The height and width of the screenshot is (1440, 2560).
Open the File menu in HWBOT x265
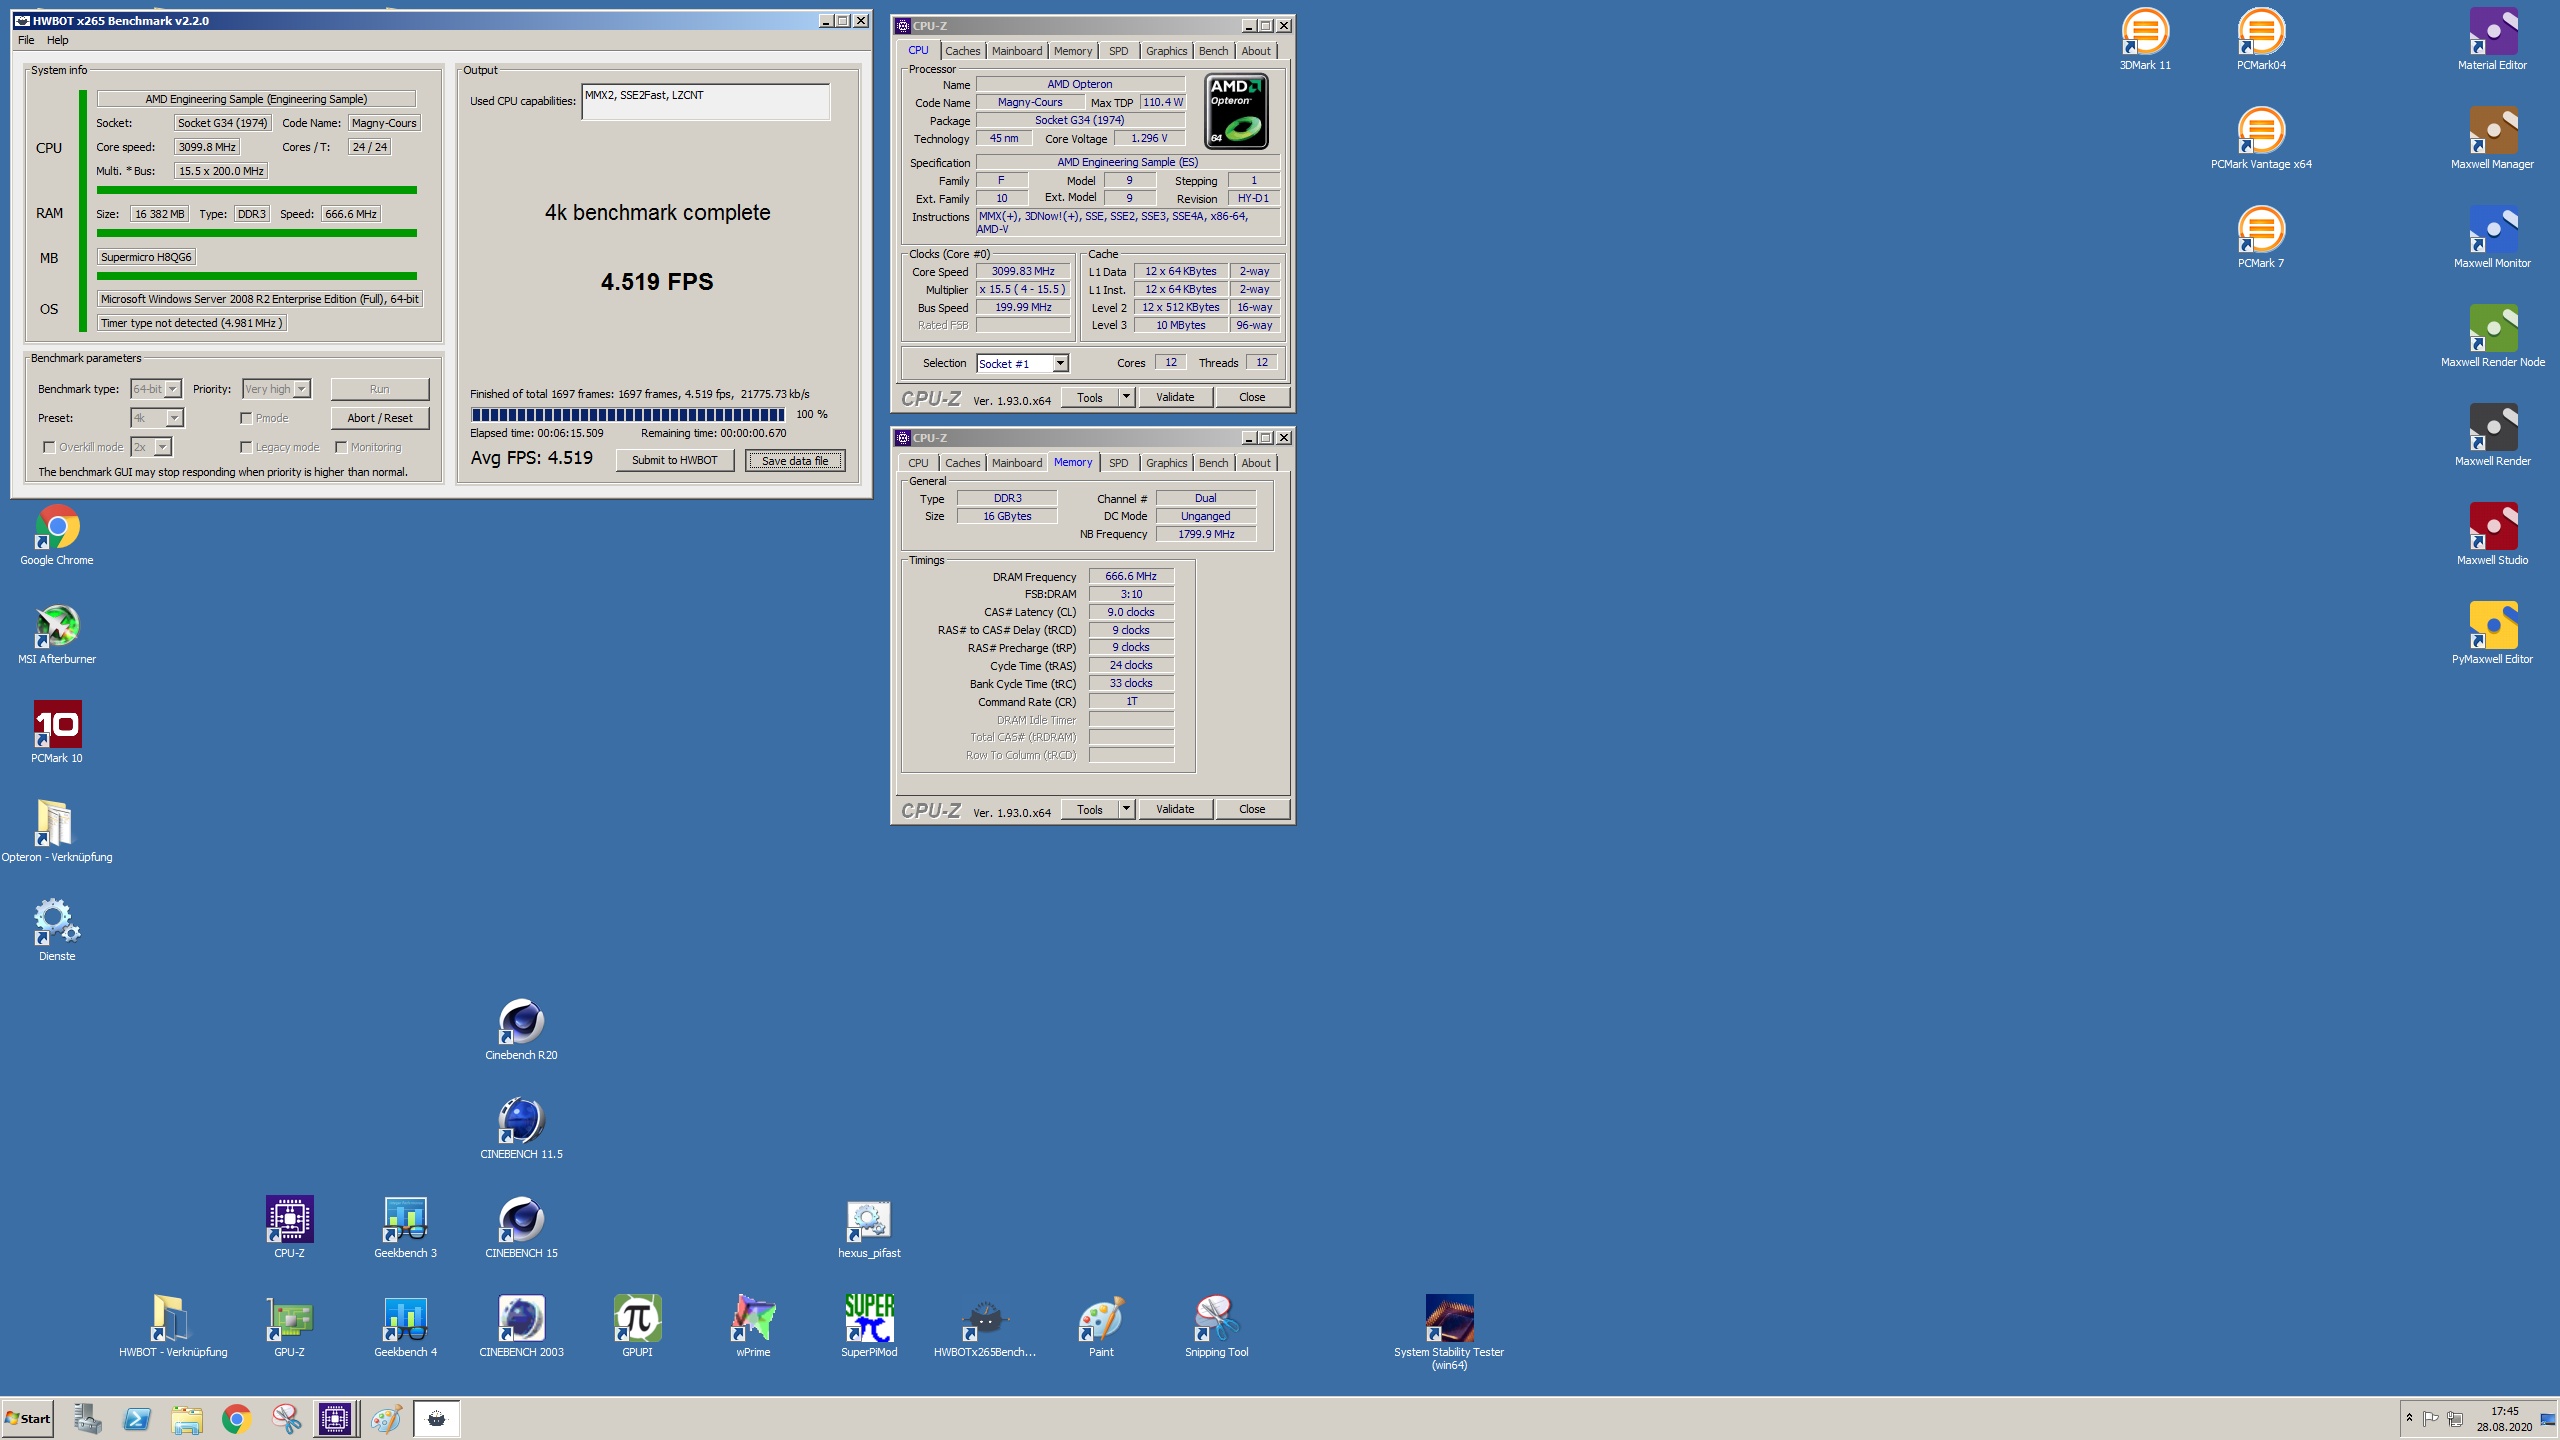coord(26,40)
